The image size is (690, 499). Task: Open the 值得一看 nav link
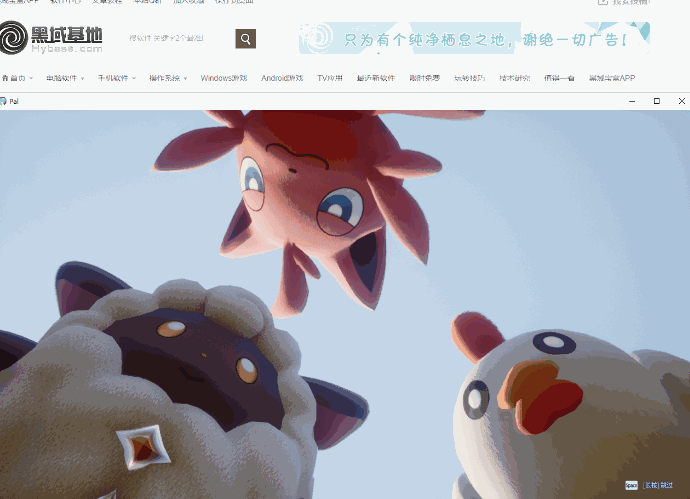[559, 78]
